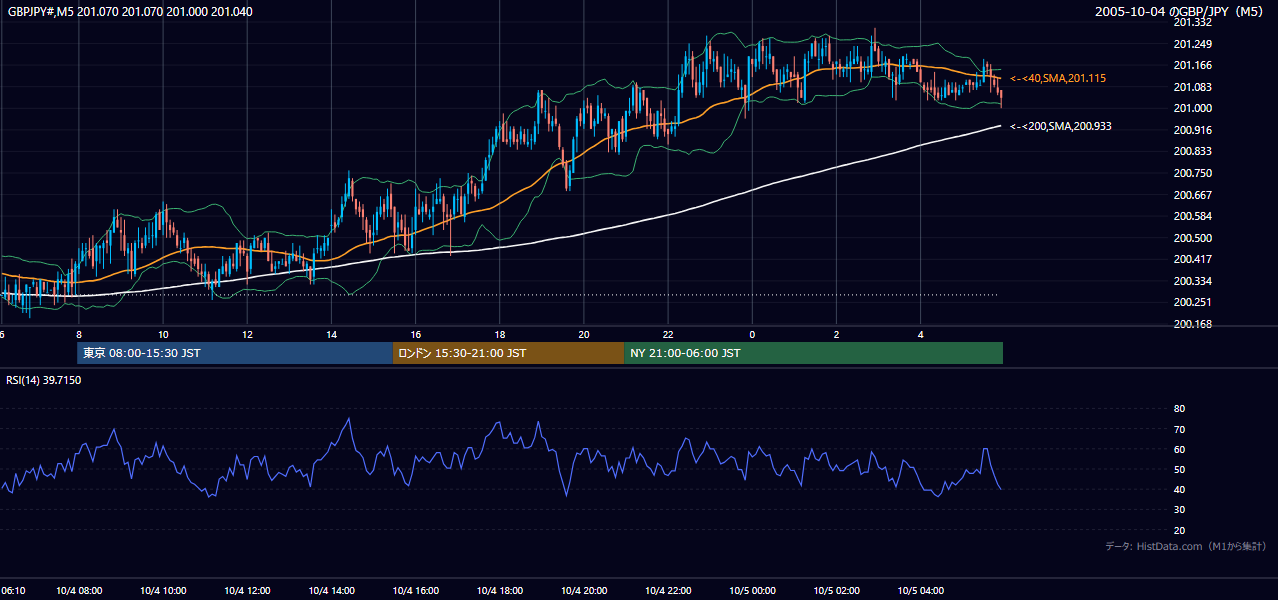Click price axis value 200.334

1193,281
